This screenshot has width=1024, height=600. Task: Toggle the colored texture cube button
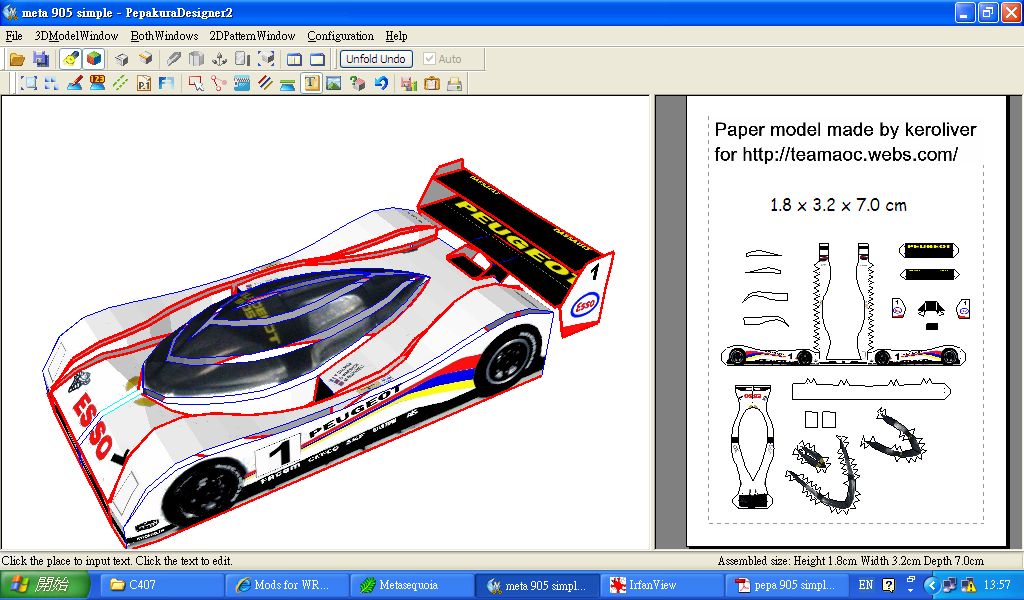point(94,59)
